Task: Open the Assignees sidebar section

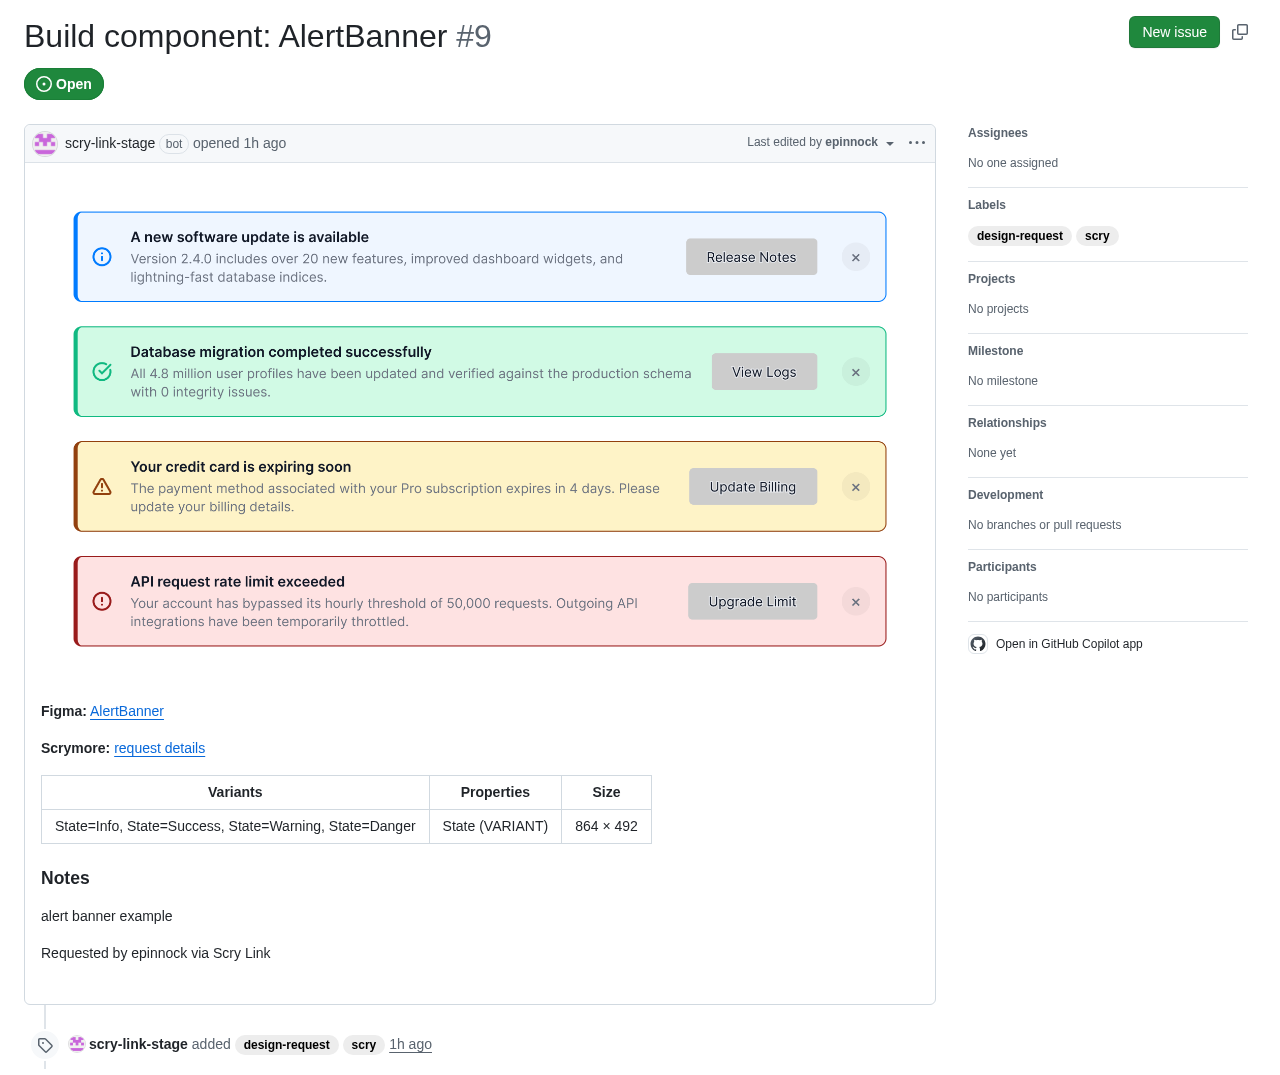Action: (998, 133)
